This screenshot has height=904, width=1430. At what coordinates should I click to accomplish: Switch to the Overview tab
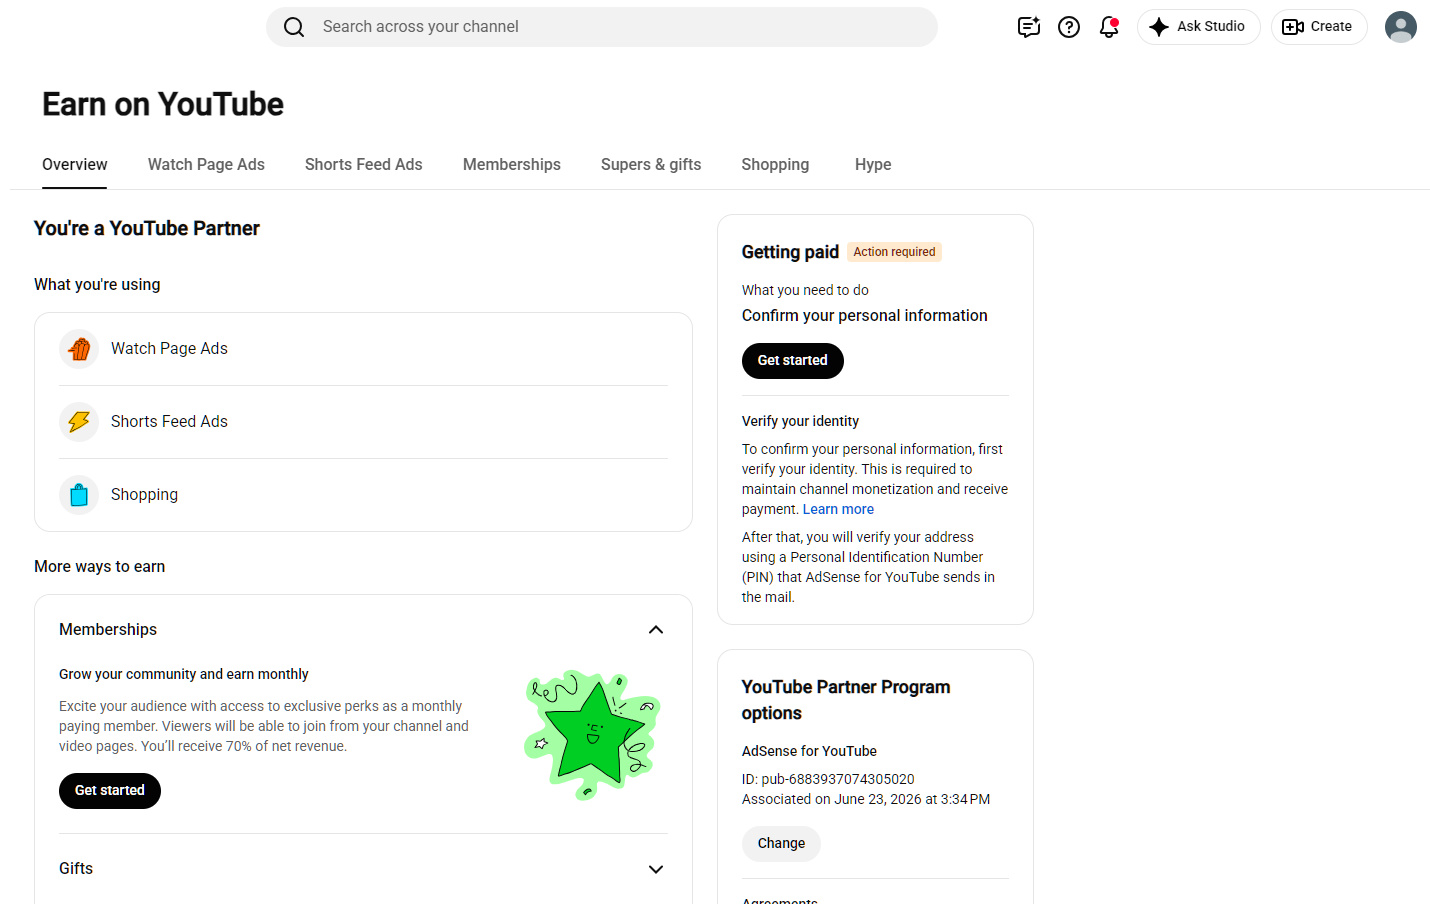(75, 165)
